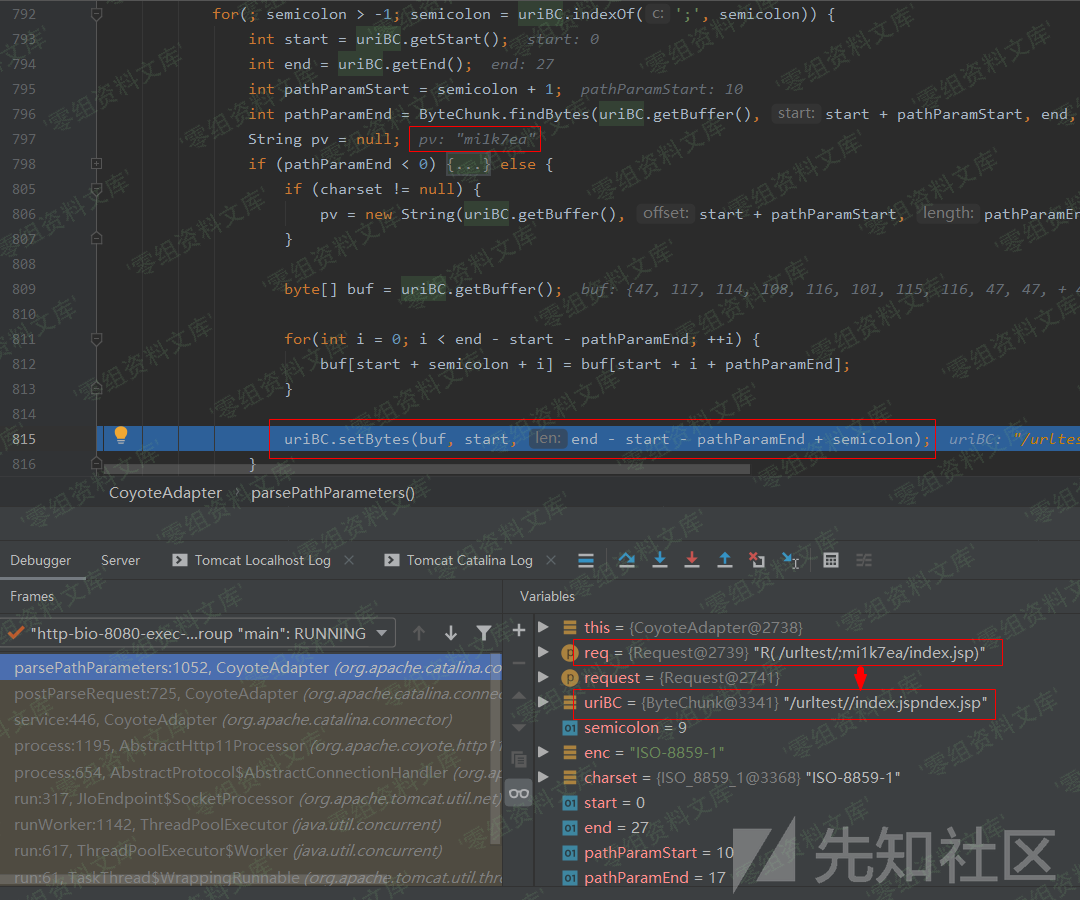
Task: Toggle the watches glasses icon in Variables
Action: [519, 793]
